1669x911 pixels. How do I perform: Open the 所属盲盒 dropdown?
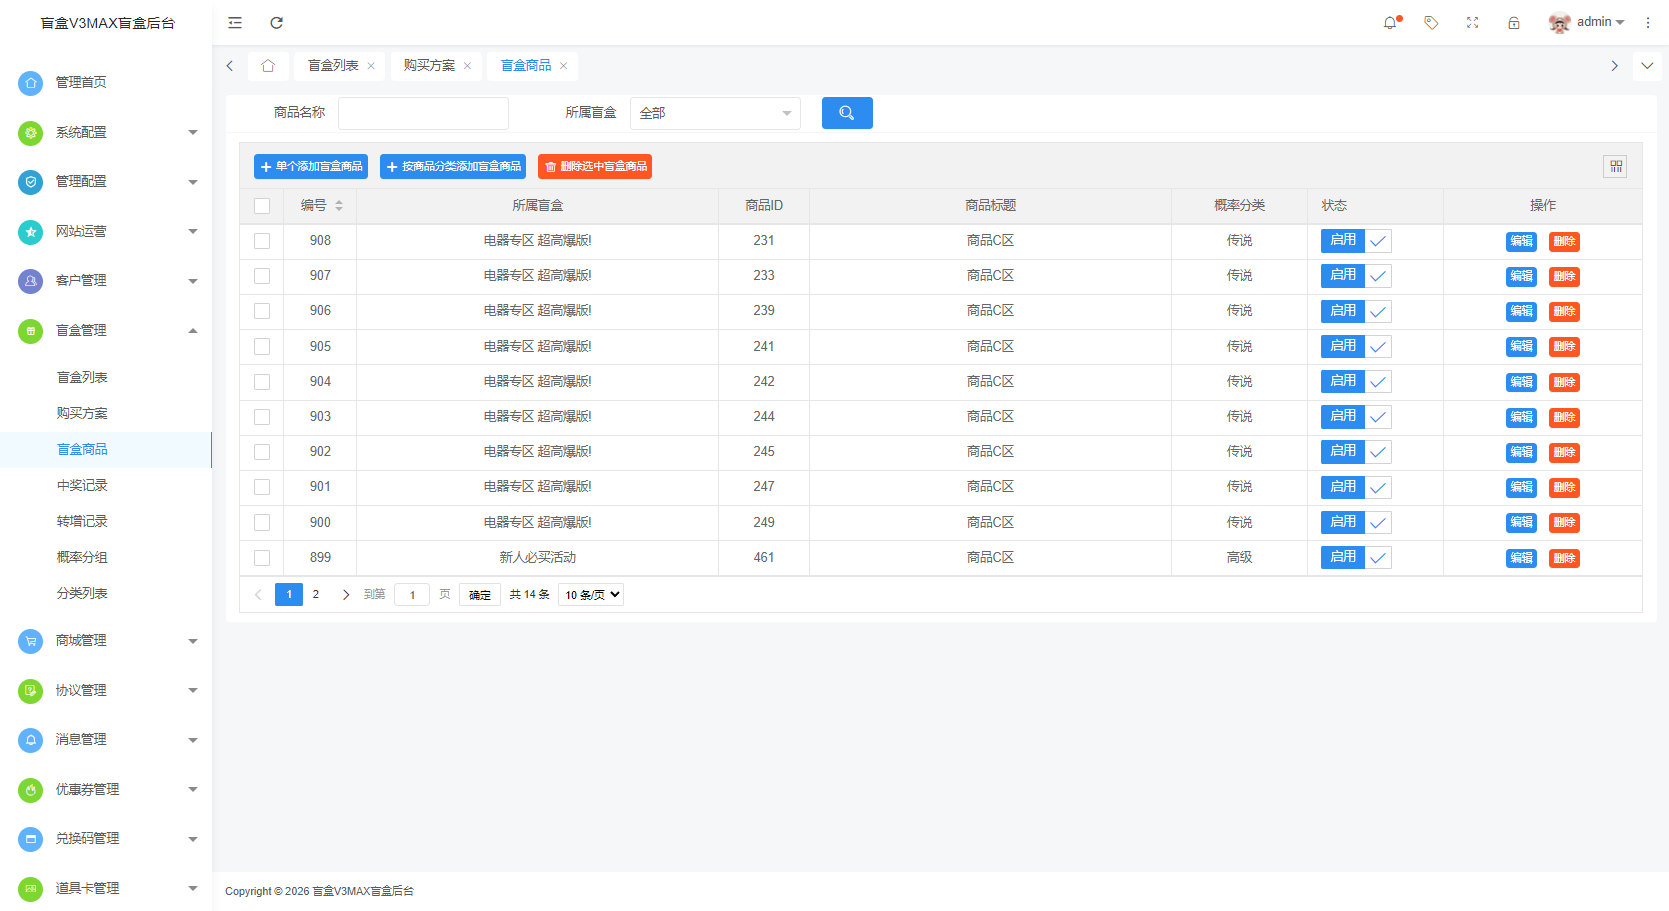[716, 113]
